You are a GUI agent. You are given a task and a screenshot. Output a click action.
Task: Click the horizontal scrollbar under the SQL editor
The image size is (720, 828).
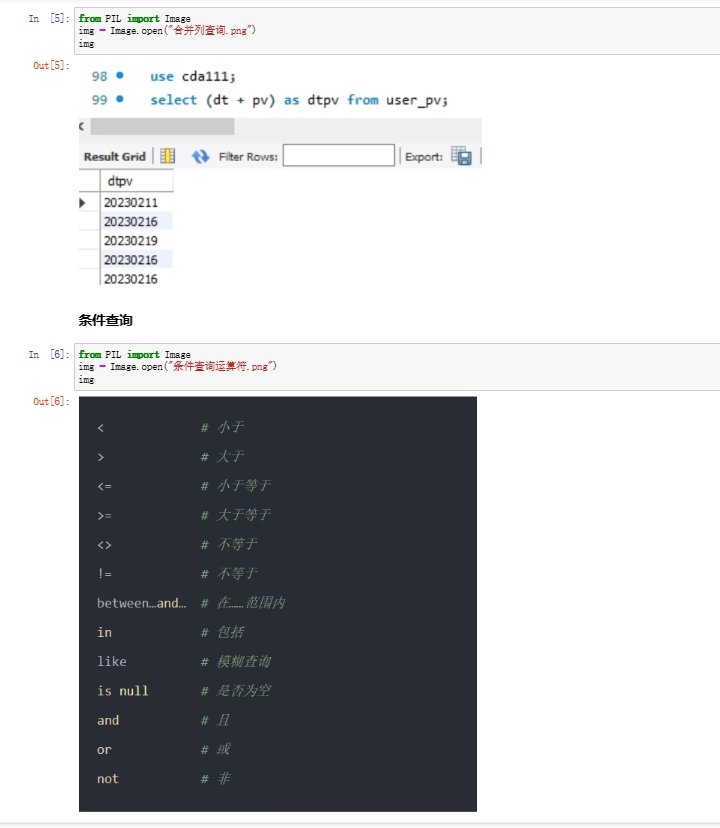point(162,126)
